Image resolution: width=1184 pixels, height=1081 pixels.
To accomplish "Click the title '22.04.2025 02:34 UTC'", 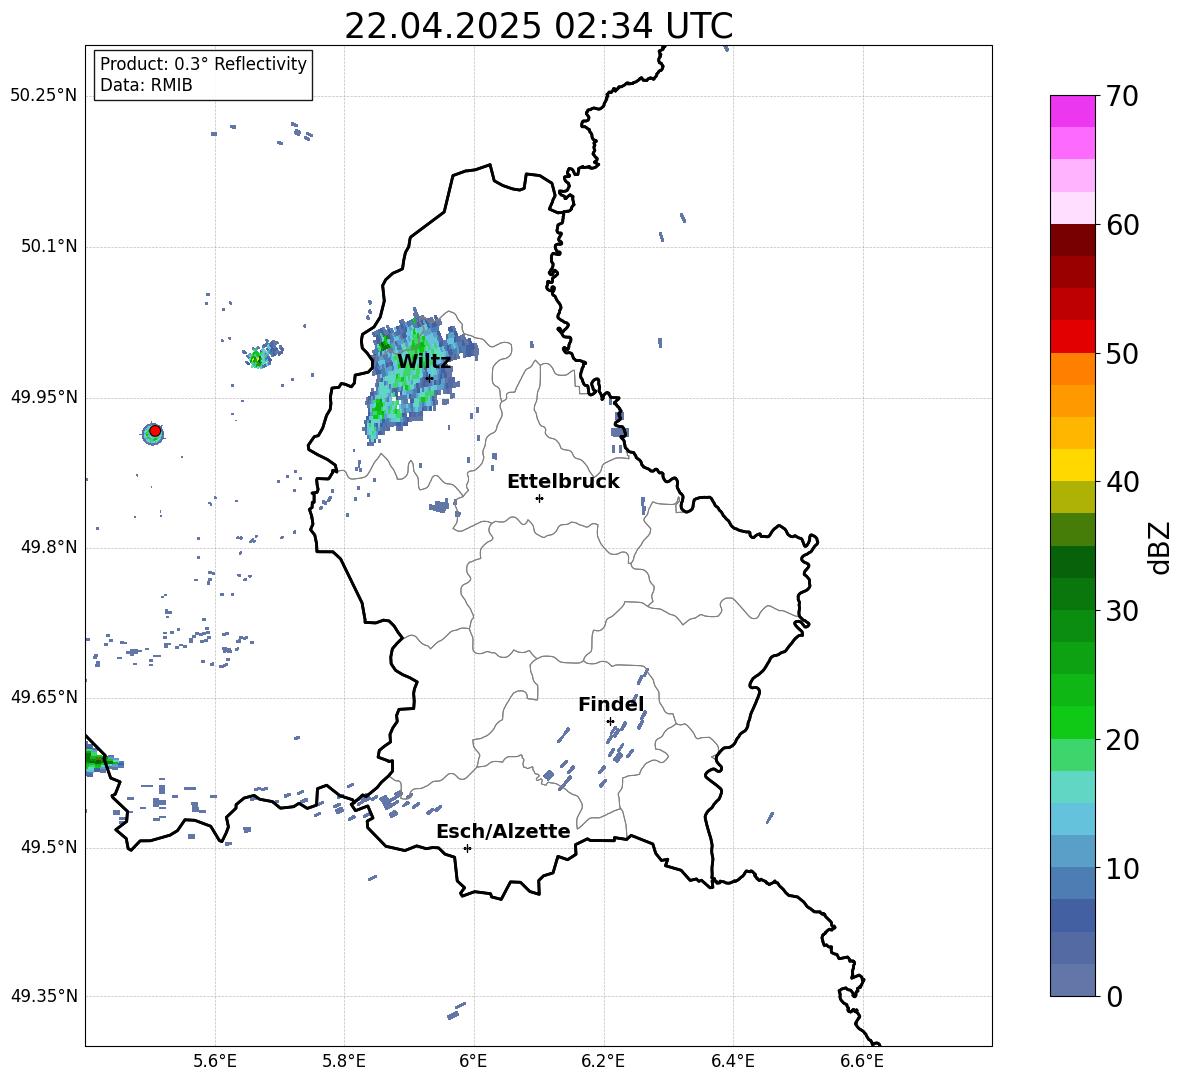I will coord(538,26).
